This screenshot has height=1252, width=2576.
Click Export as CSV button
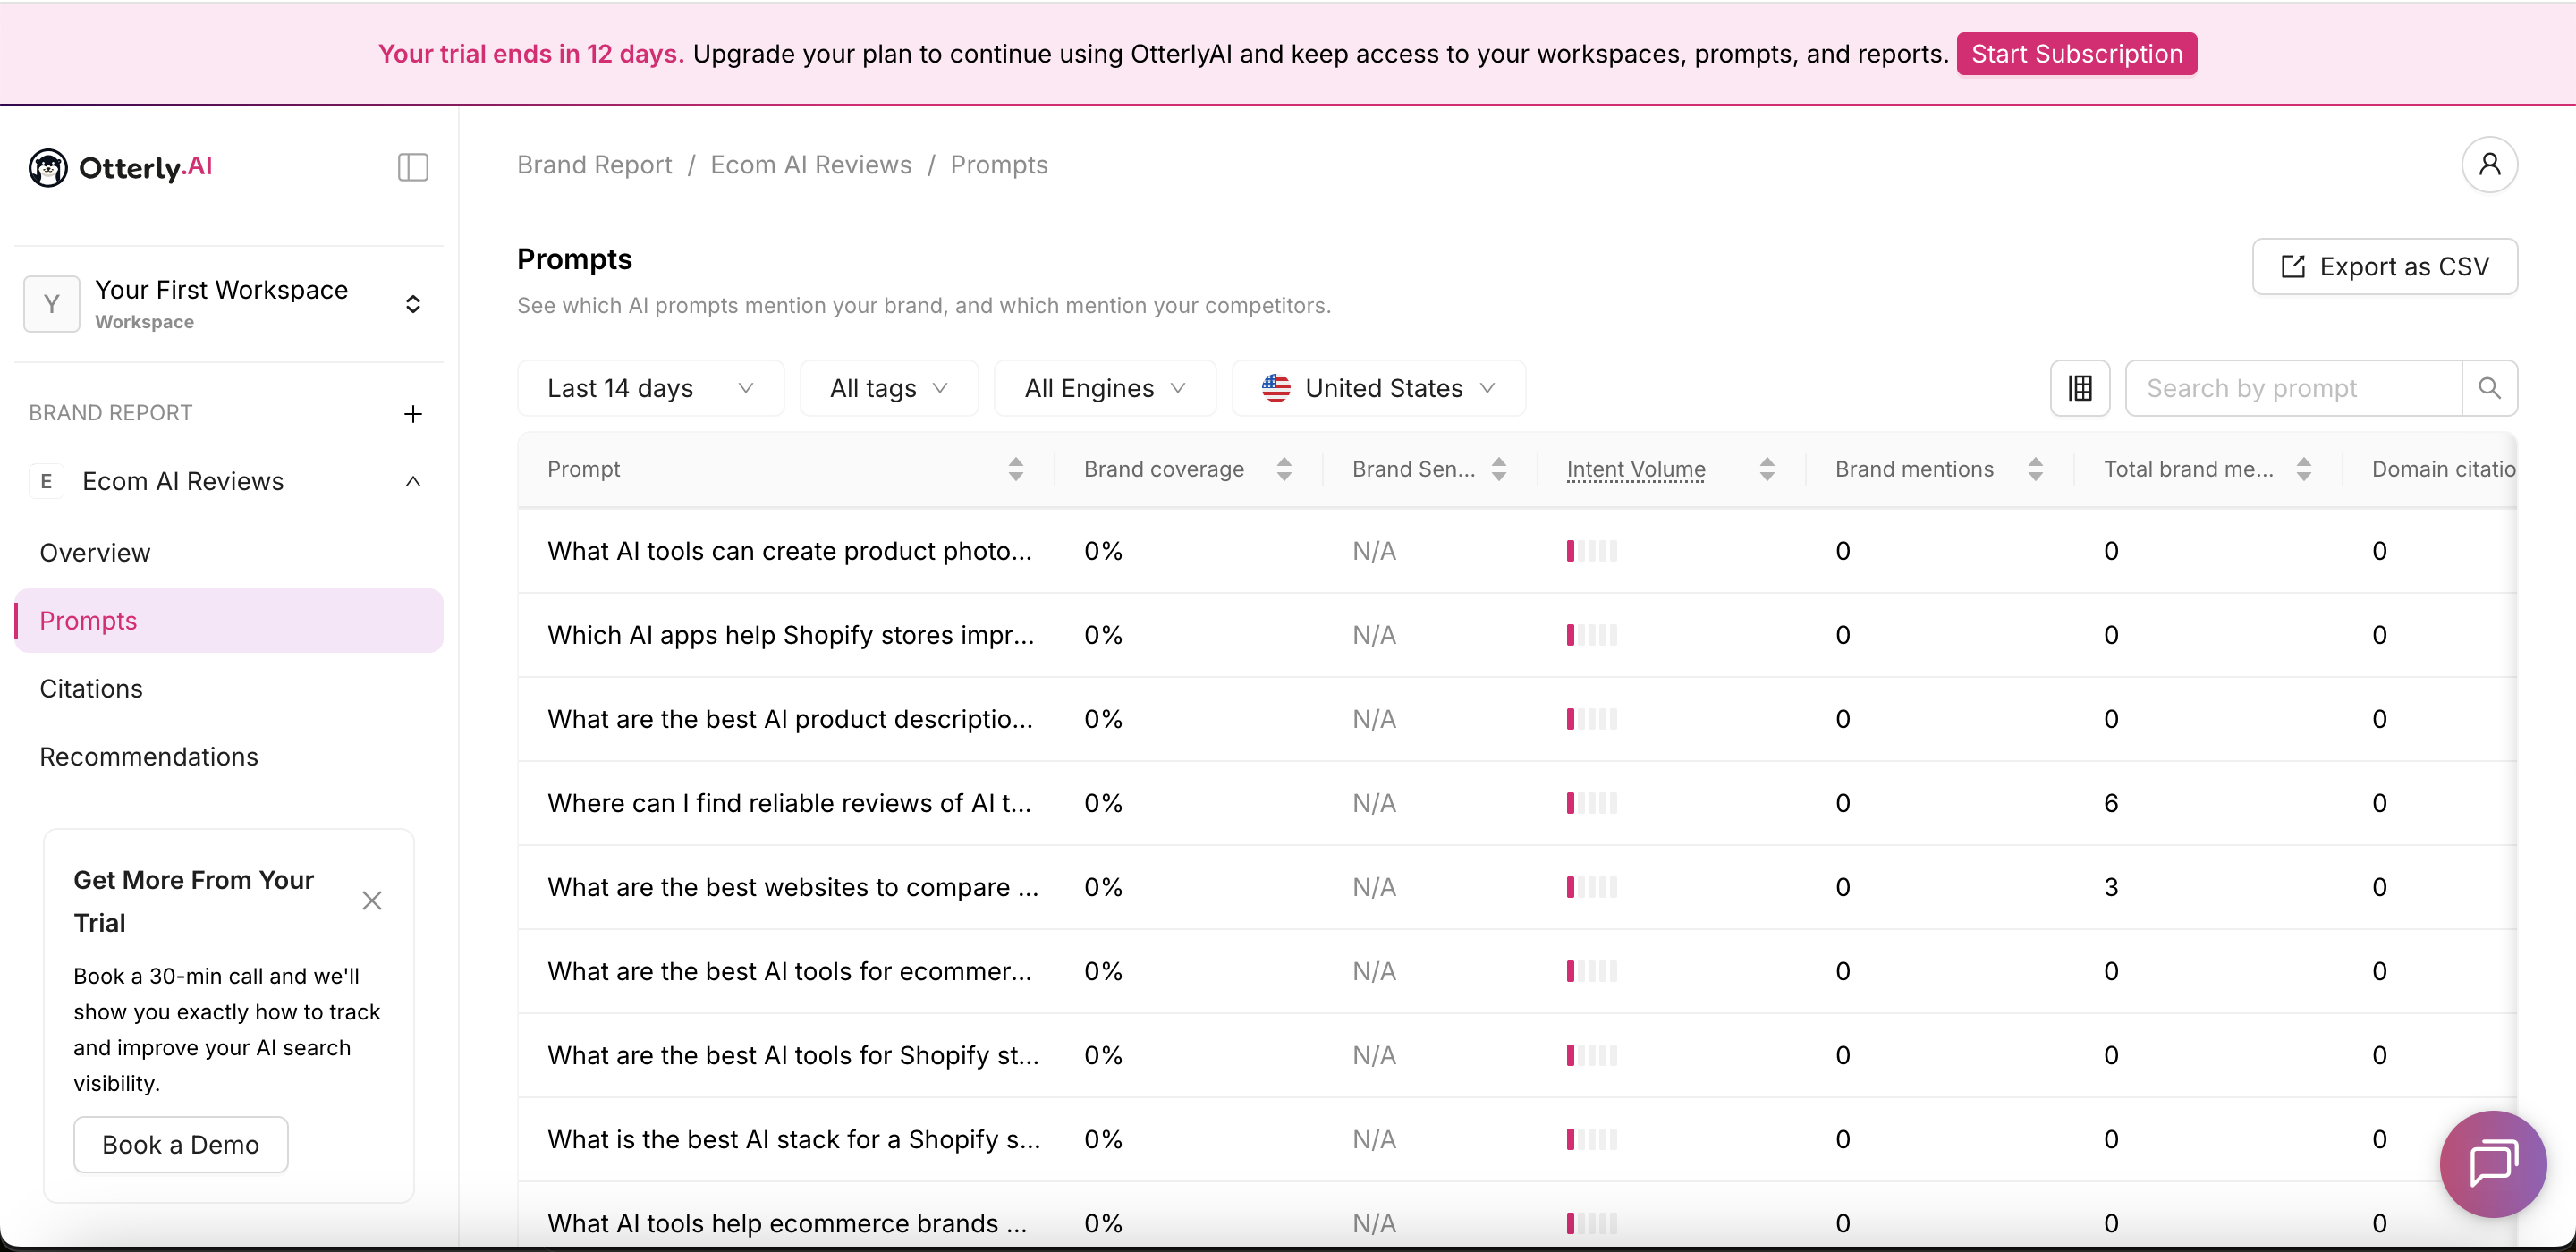[x=2384, y=267]
